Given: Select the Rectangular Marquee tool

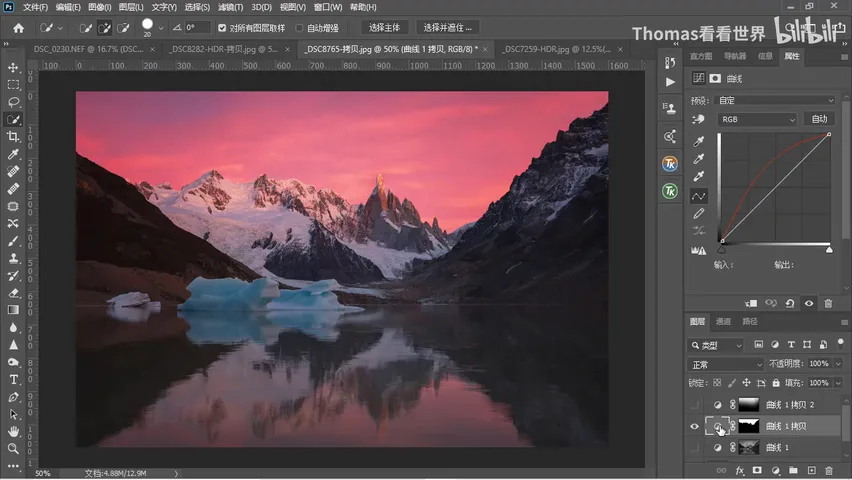Looking at the screenshot, I should 13,85.
